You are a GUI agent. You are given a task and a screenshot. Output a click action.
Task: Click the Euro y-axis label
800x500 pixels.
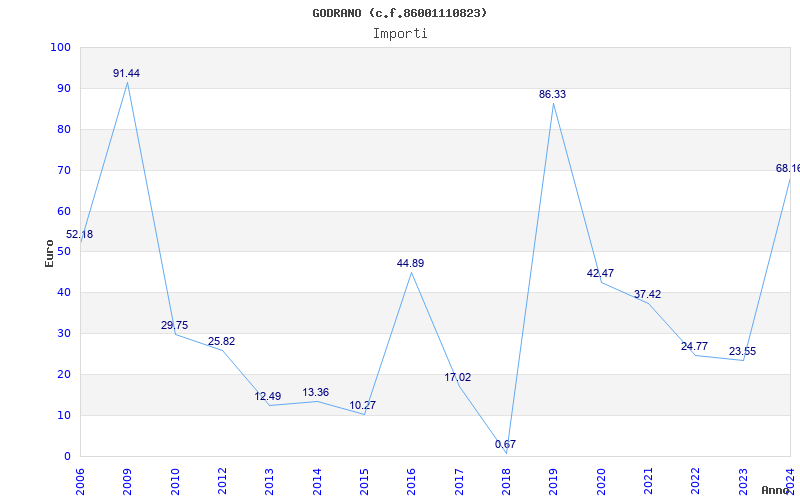(49, 253)
